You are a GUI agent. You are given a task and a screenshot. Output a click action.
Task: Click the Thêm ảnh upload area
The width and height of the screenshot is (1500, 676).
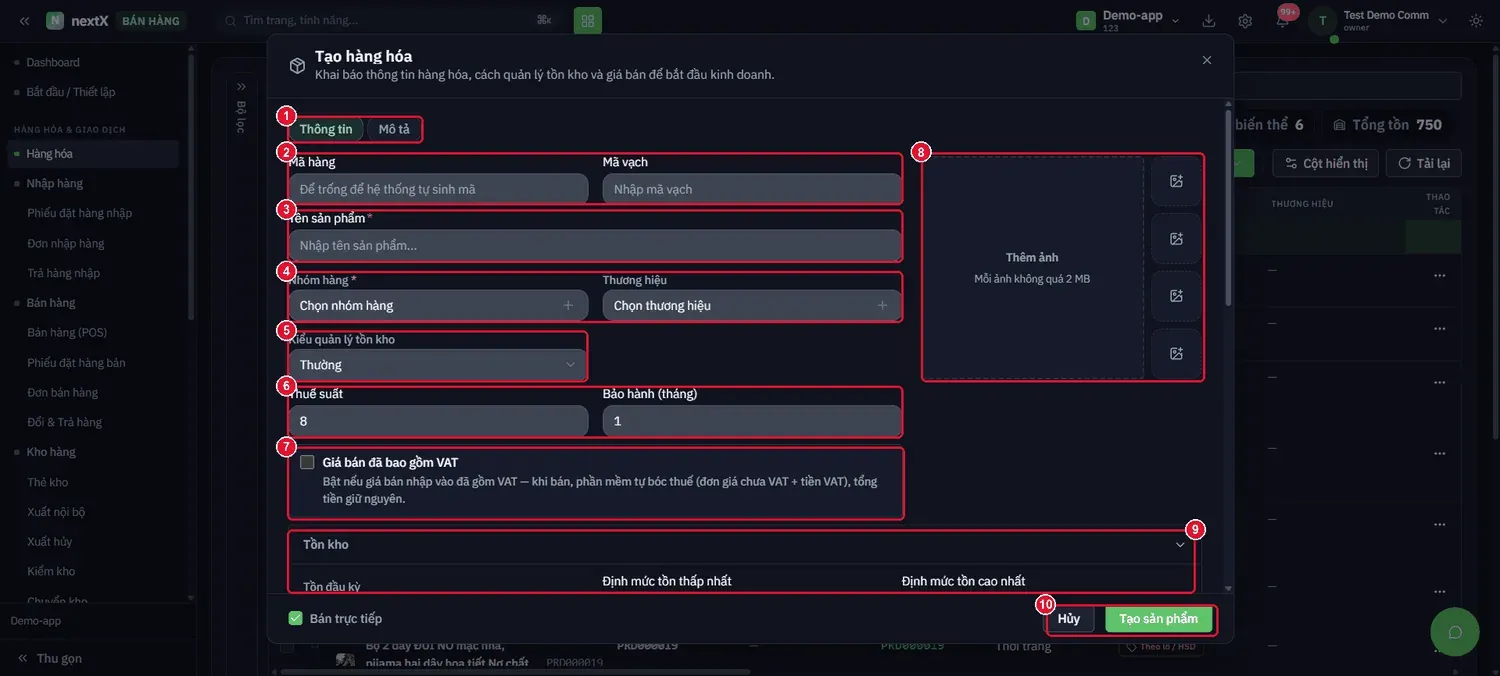coord(1032,268)
